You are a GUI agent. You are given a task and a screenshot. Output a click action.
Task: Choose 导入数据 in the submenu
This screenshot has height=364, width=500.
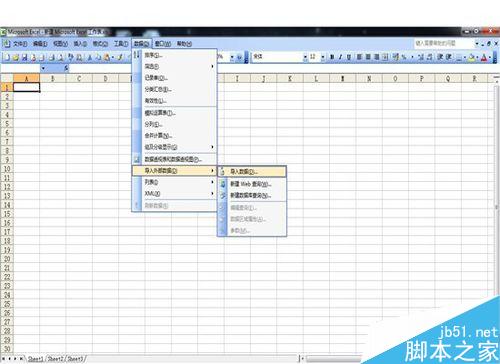pos(252,172)
